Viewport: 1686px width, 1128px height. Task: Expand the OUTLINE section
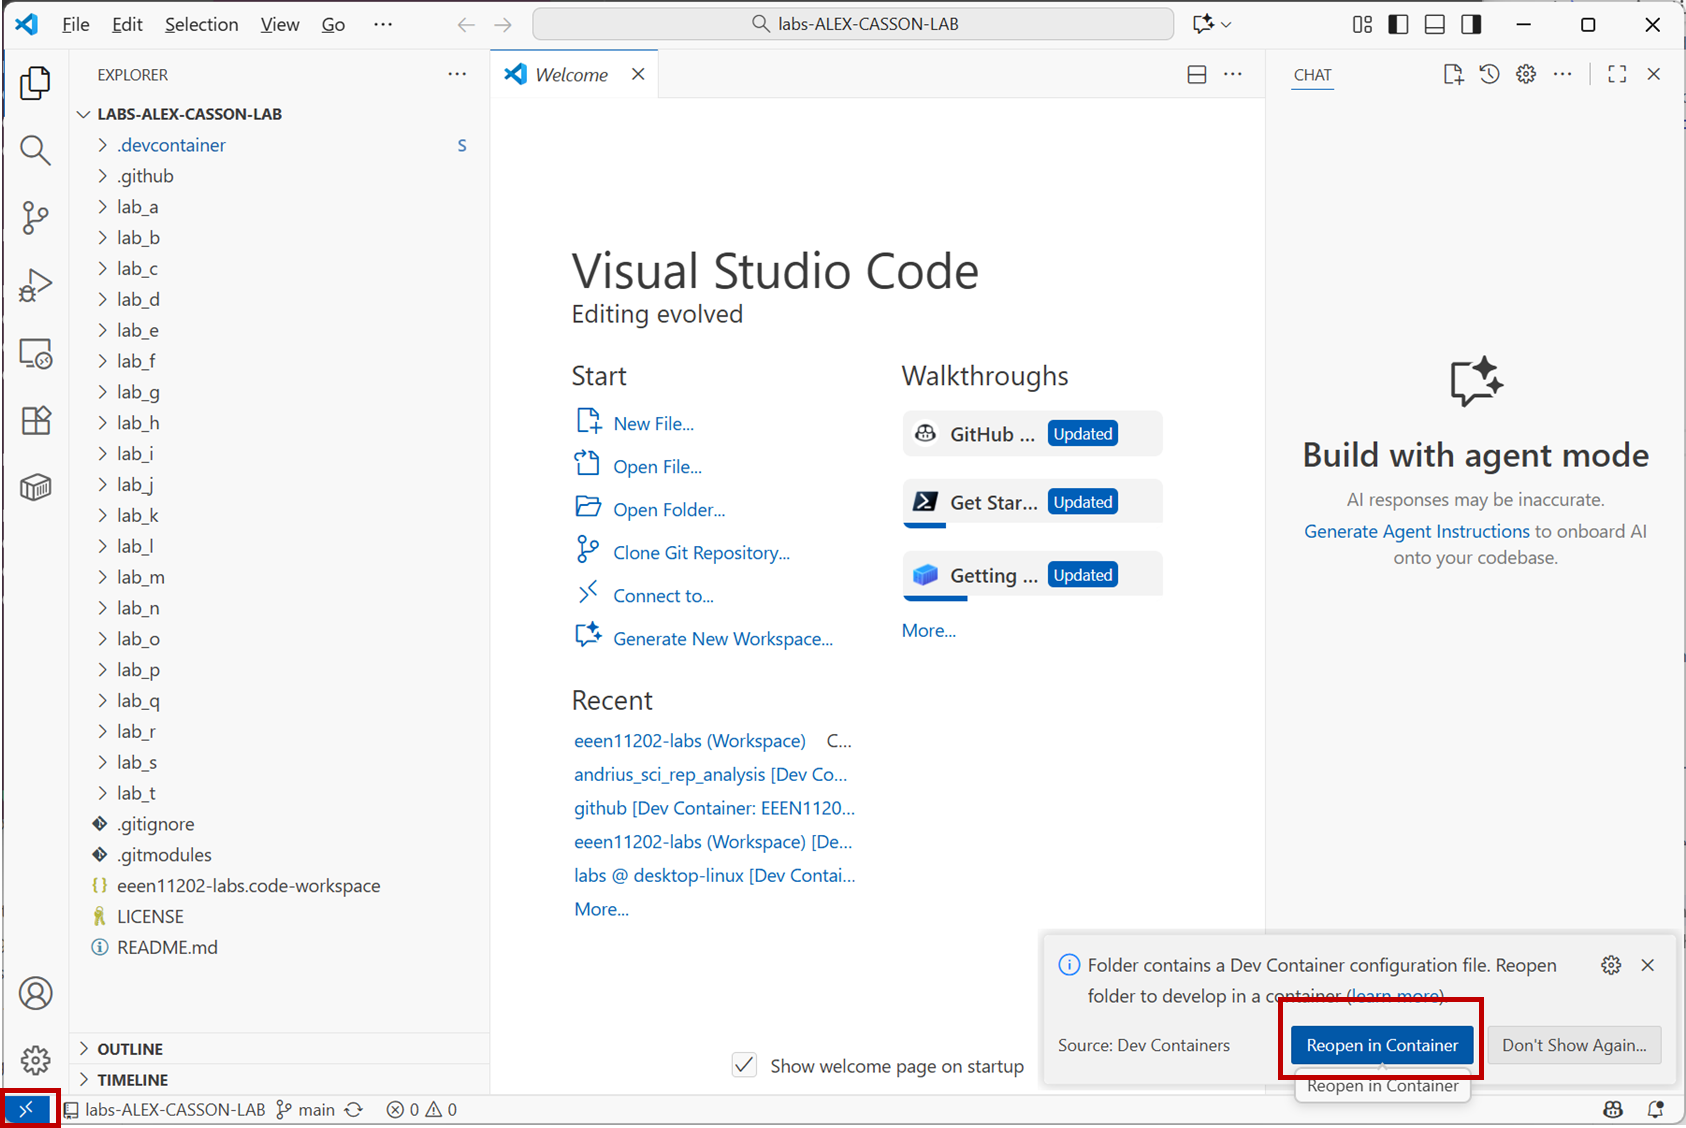tap(130, 1049)
